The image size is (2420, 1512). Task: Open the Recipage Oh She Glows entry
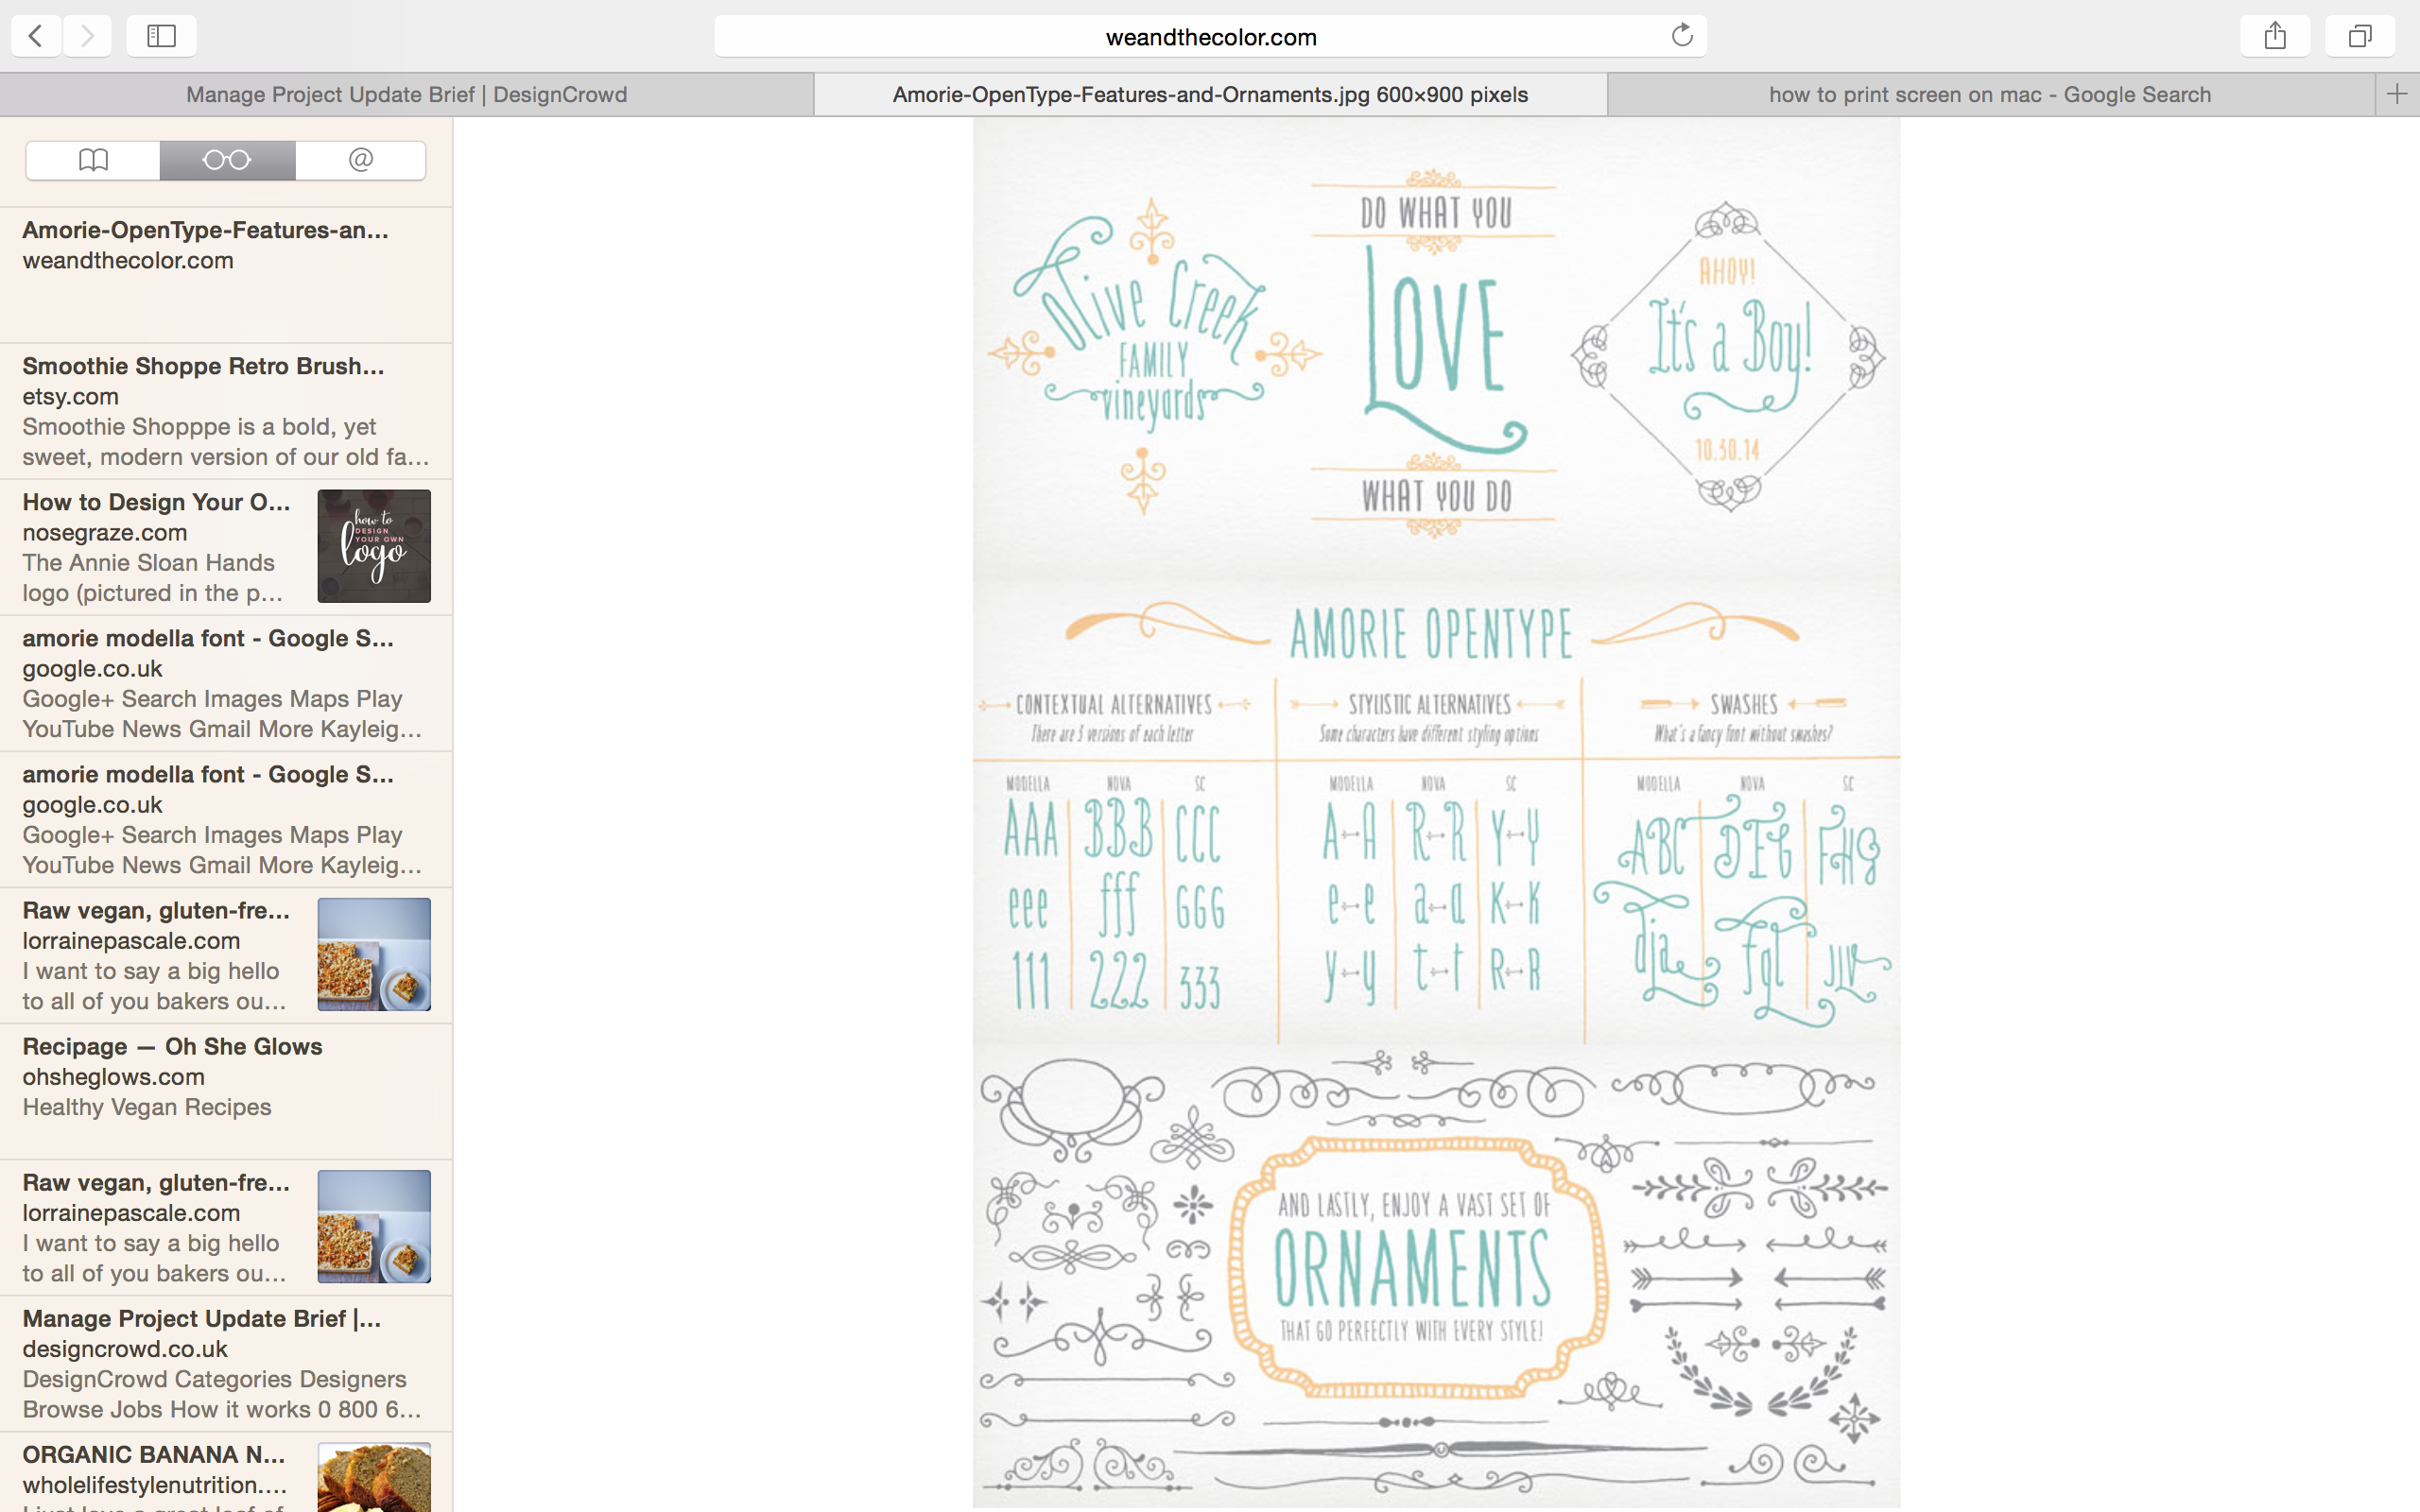[x=226, y=1076]
